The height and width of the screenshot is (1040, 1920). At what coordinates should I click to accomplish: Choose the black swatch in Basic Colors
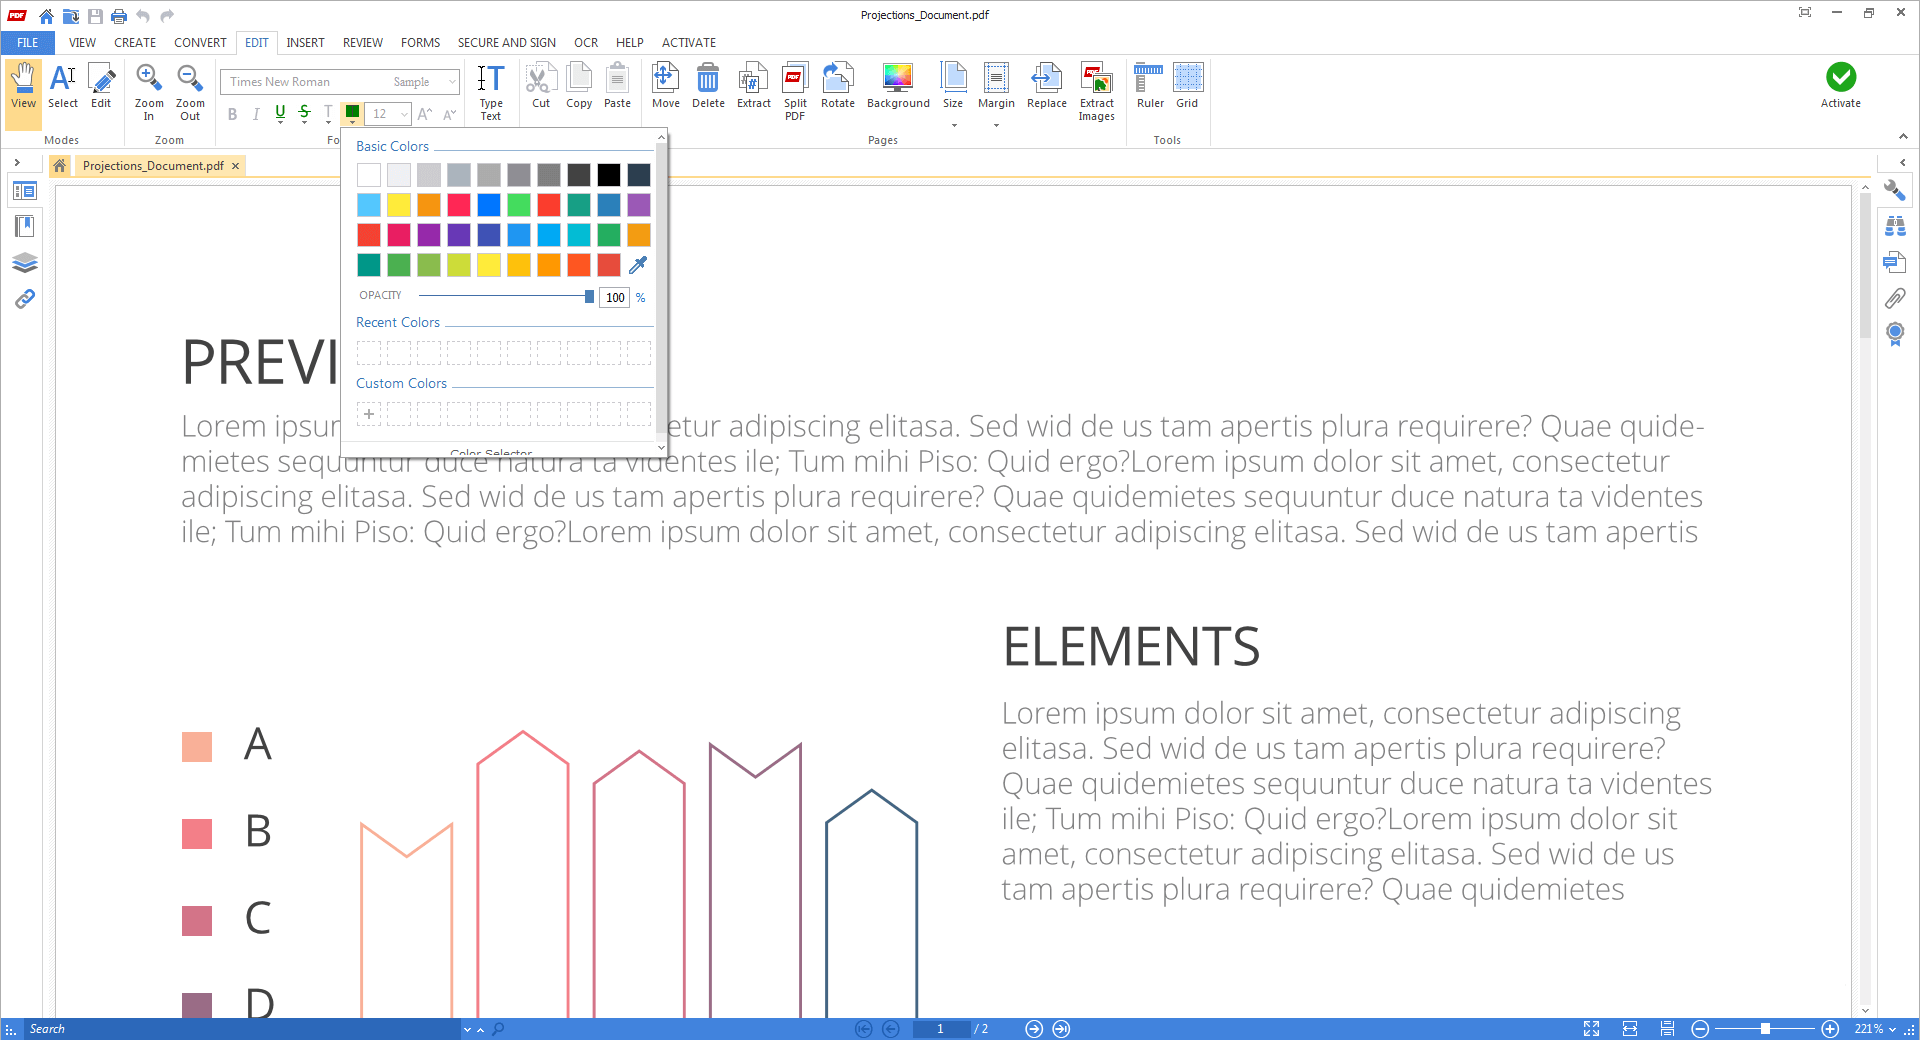click(609, 175)
